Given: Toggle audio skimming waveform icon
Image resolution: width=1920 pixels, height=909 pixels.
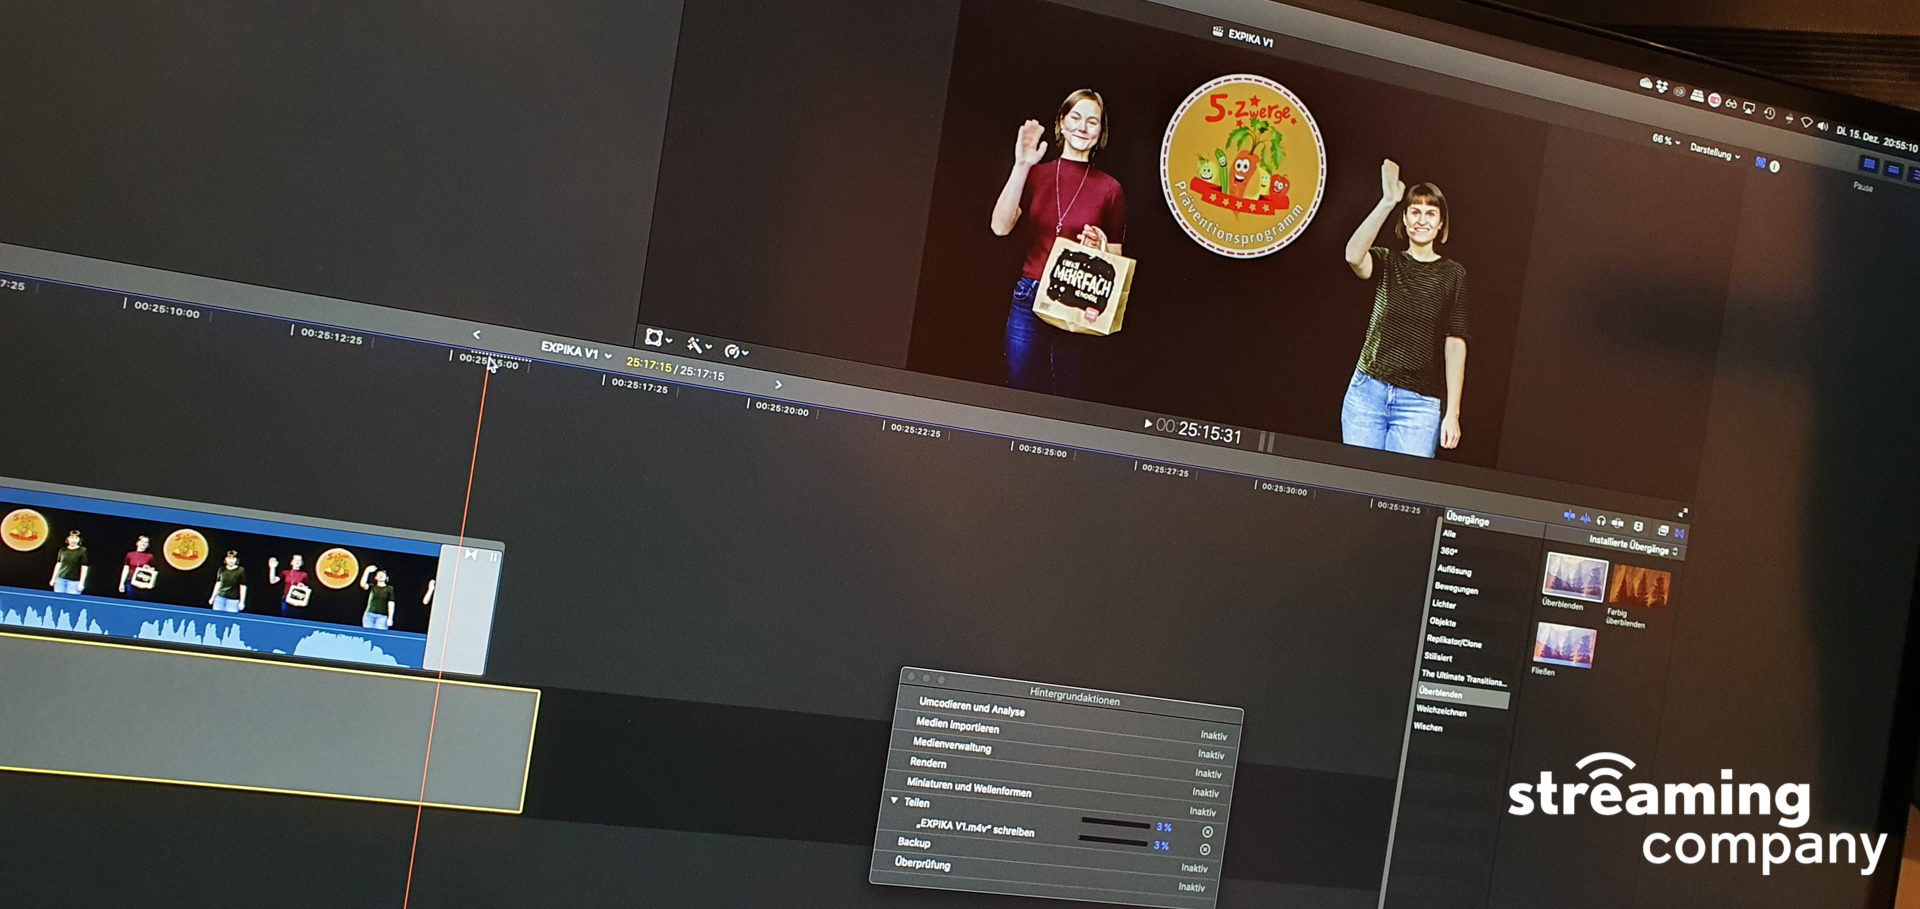Looking at the screenshot, I should coord(1586,518).
